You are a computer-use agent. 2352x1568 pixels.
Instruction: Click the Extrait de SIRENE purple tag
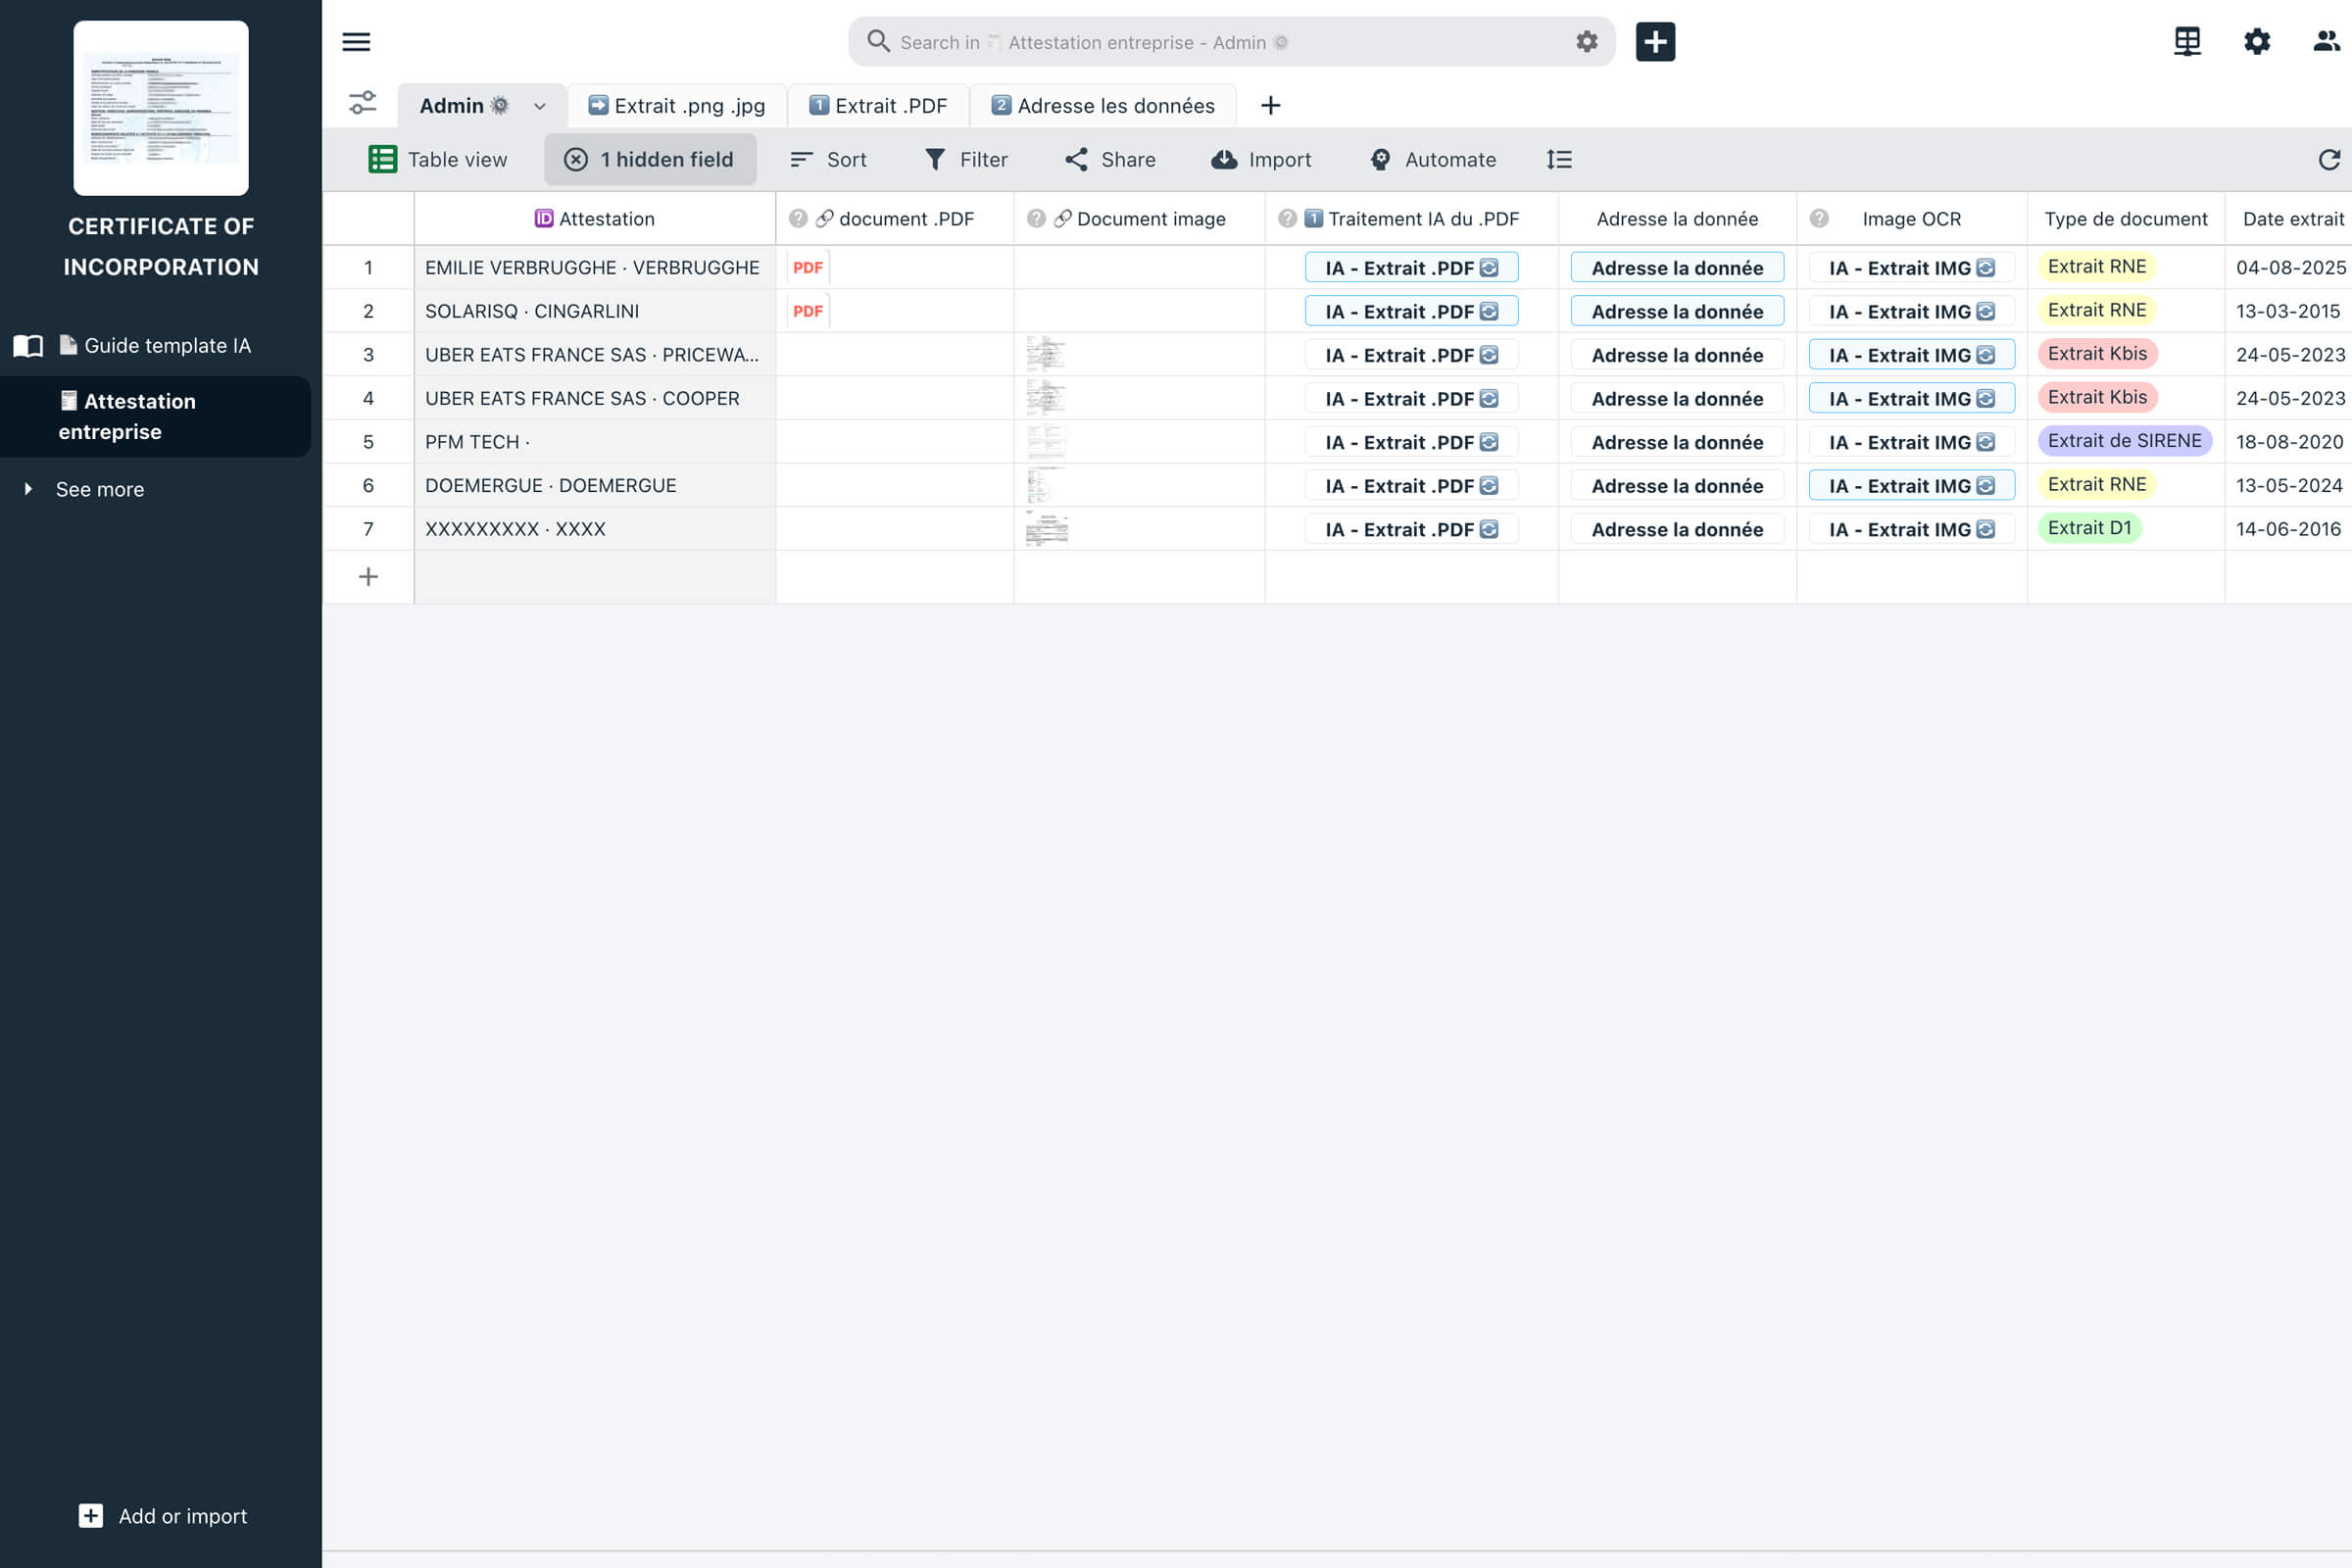(2124, 441)
